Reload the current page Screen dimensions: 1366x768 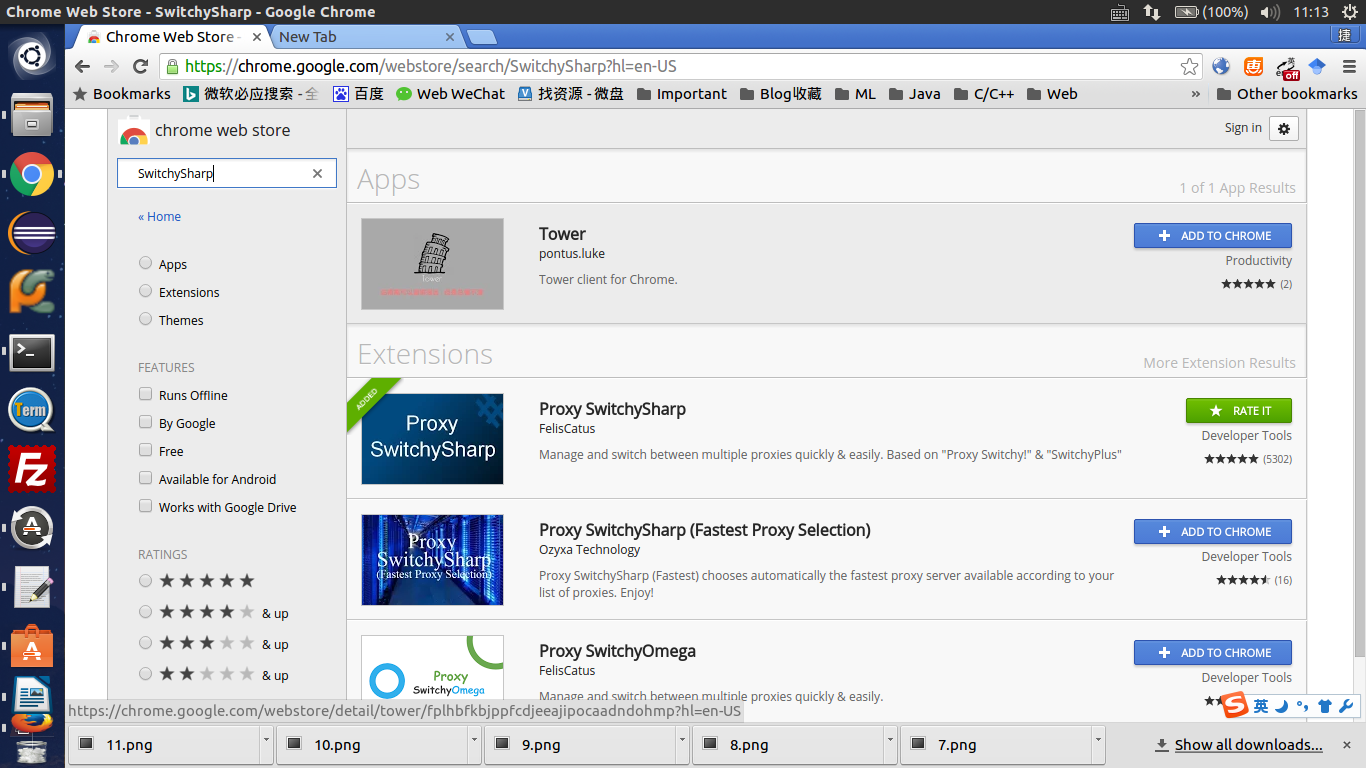click(141, 67)
